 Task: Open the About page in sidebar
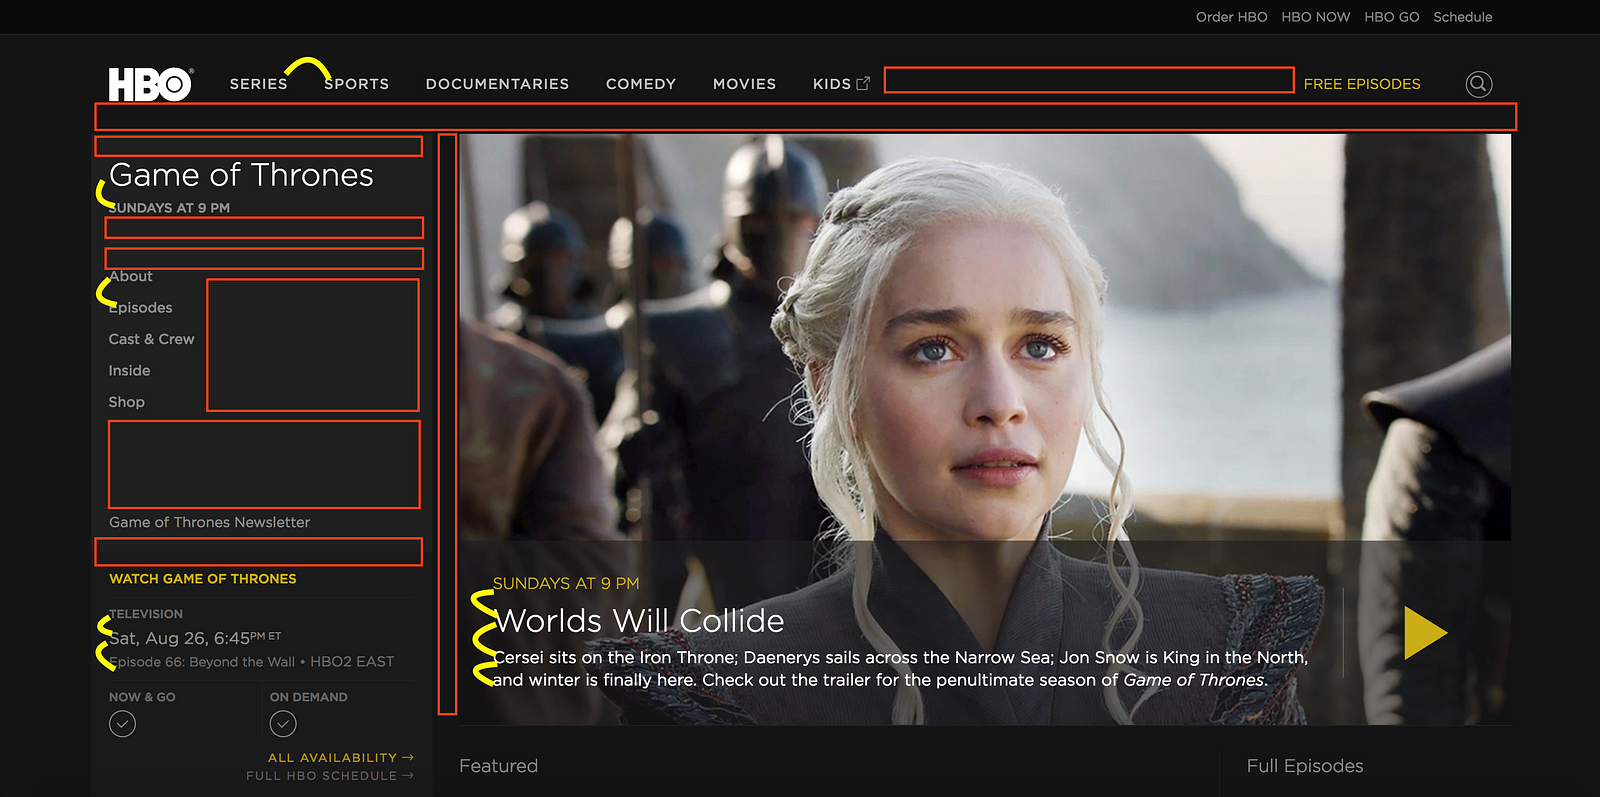(x=131, y=276)
